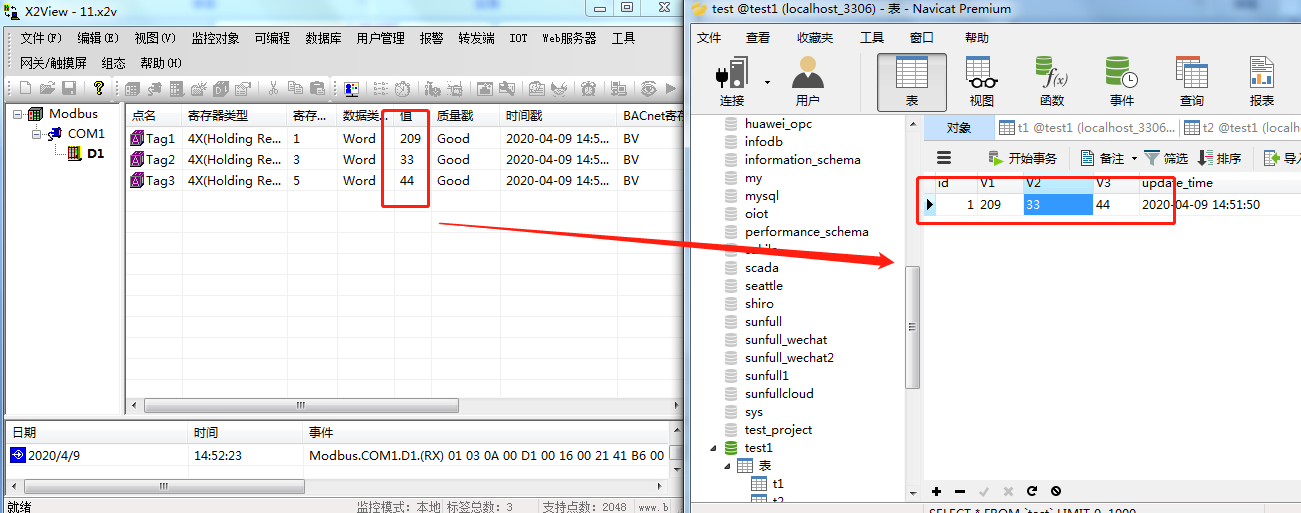The width and height of the screenshot is (1301, 513).
Task: Click the Open folder icon in X2View toolbar
Action: (x=47, y=88)
